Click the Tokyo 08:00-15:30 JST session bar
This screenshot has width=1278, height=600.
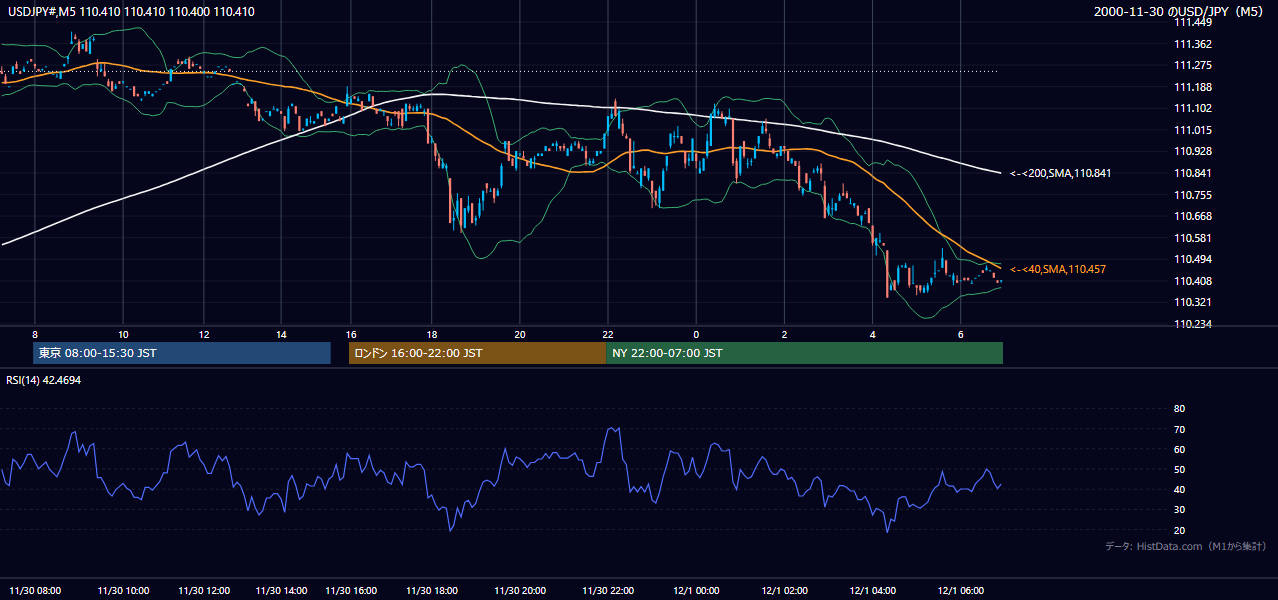[182, 353]
